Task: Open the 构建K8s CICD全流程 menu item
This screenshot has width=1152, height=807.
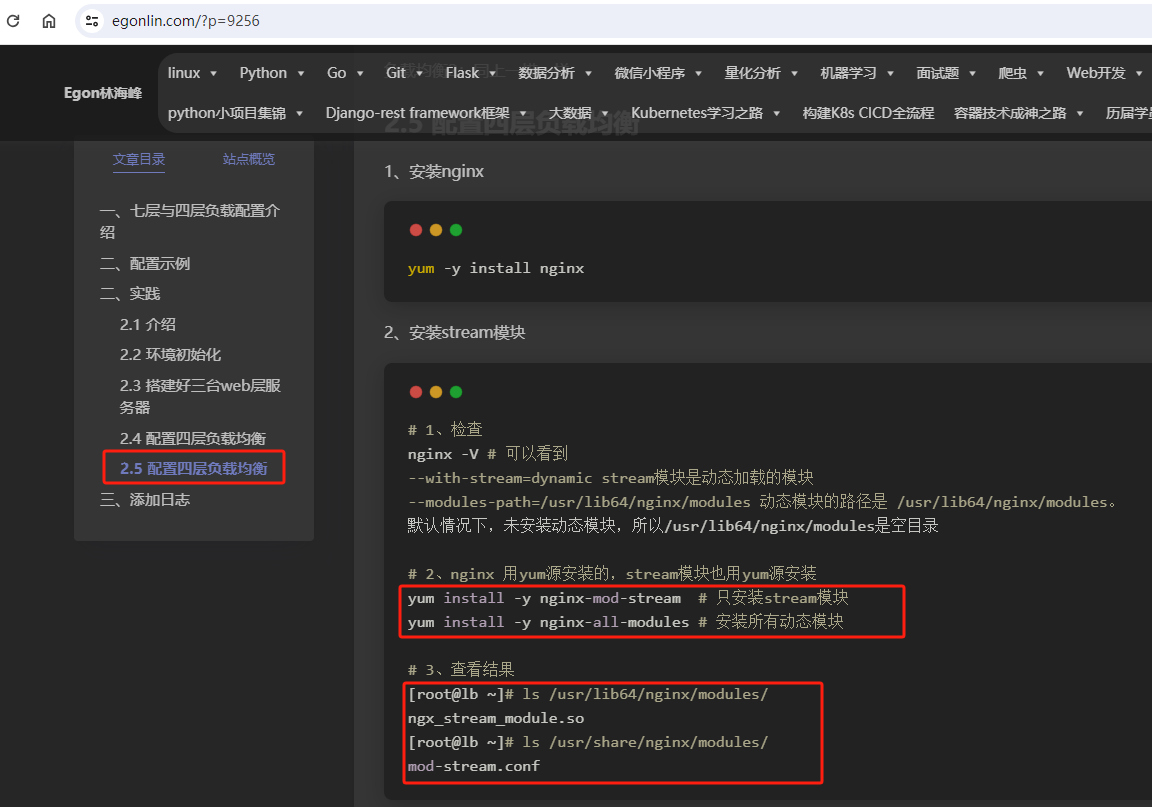Action: pyautogui.click(x=868, y=113)
